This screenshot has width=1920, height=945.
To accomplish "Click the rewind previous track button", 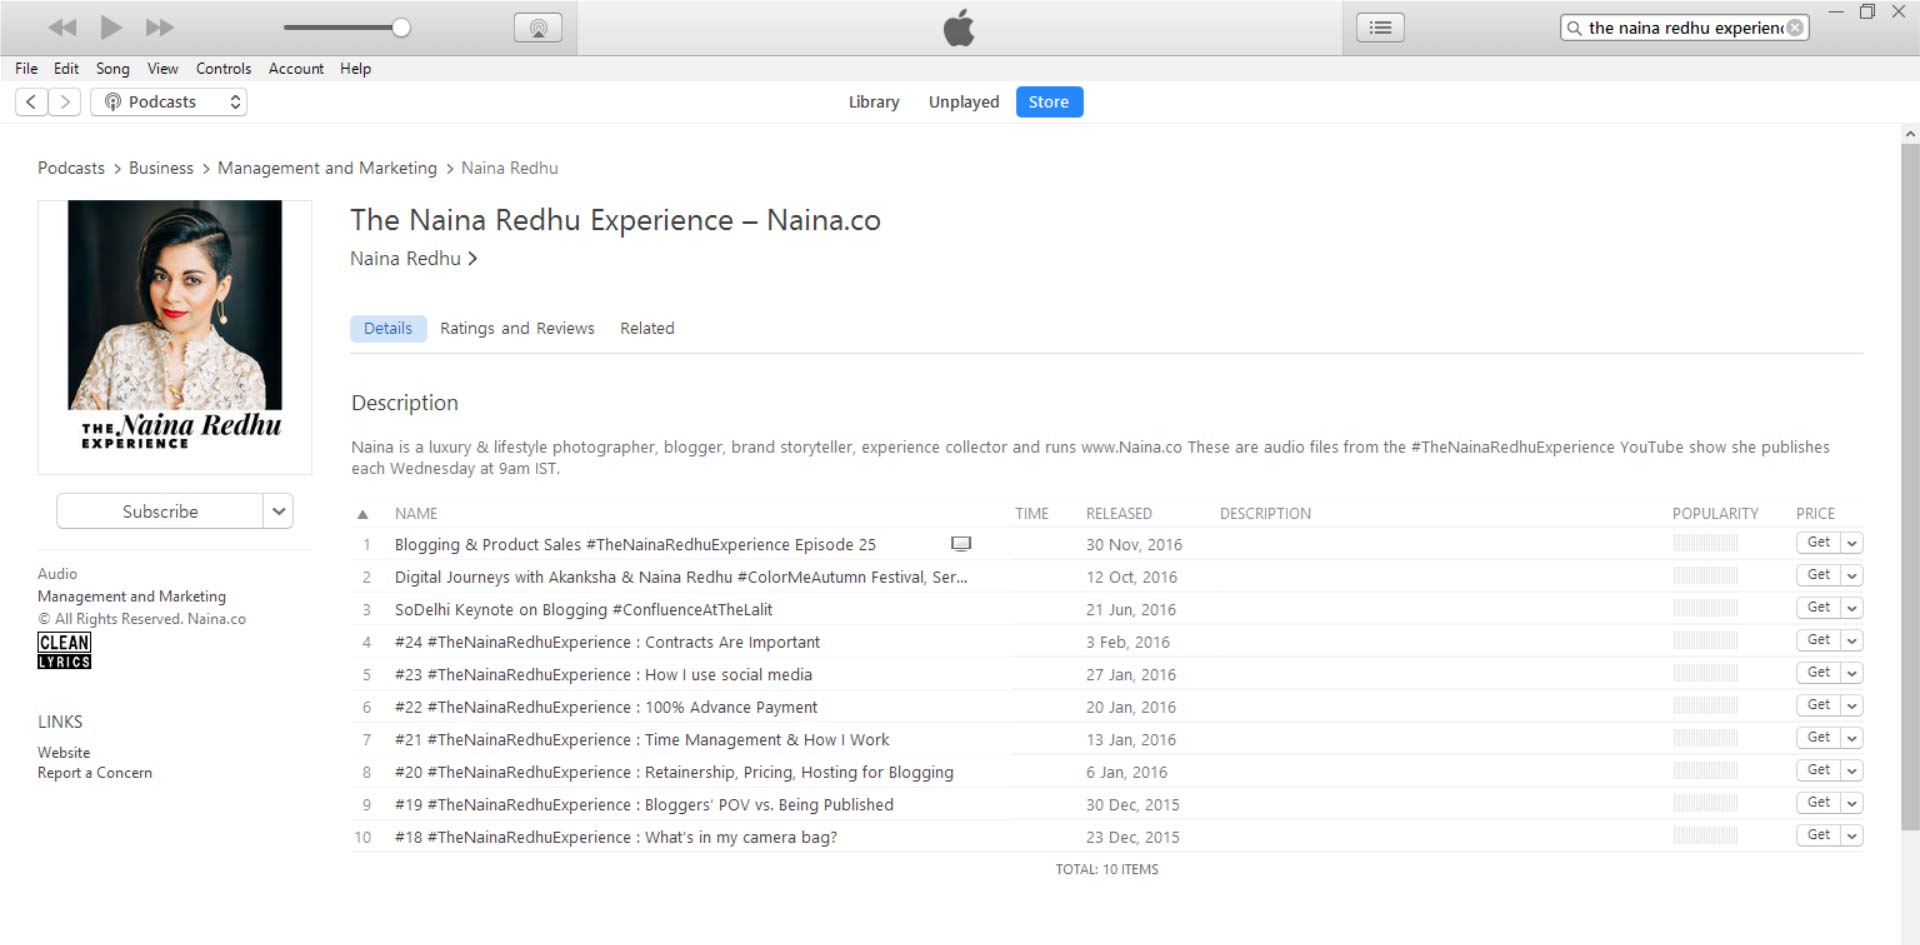I will 62,28.
